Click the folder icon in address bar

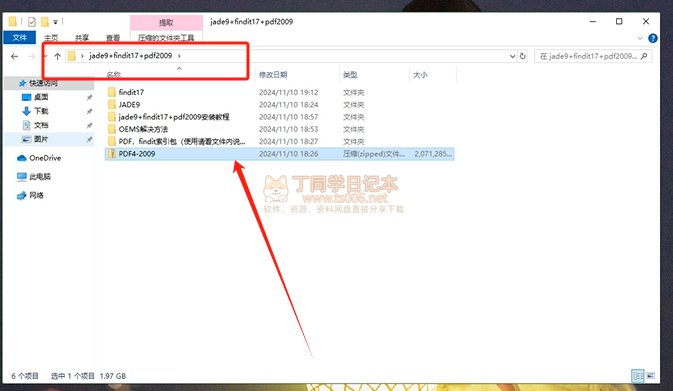coord(72,56)
